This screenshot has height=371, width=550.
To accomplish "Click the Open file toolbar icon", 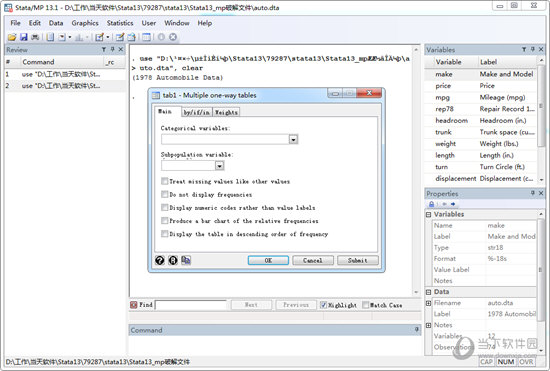I will point(12,37).
